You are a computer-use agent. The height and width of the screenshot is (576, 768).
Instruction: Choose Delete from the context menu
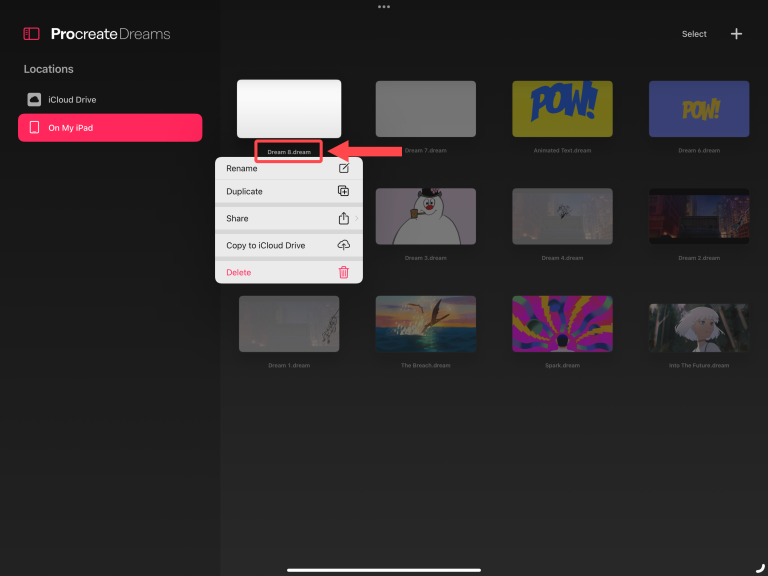pos(289,272)
